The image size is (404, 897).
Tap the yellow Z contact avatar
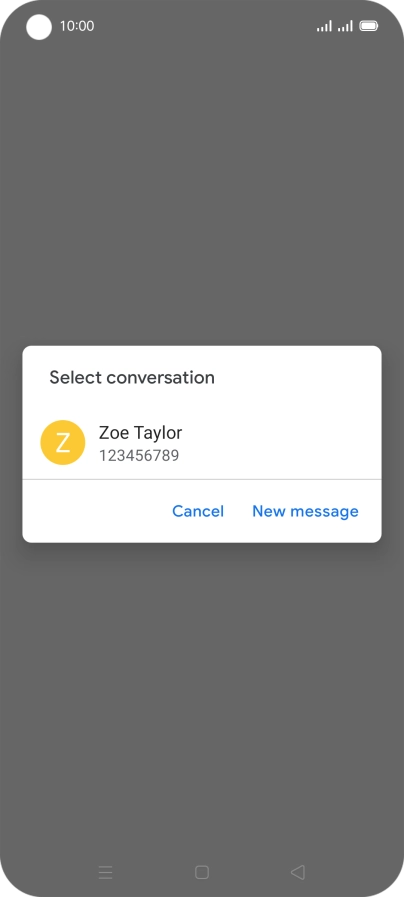tap(62, 442)
